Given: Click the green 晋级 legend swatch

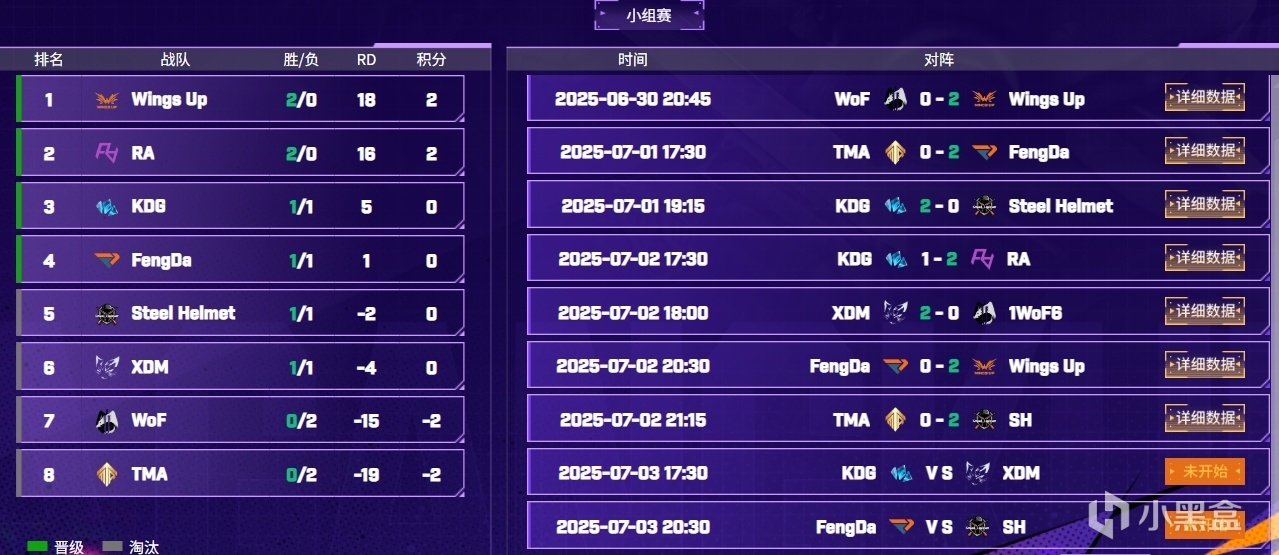Looking at the screenshot, I should tap(37, 547).
